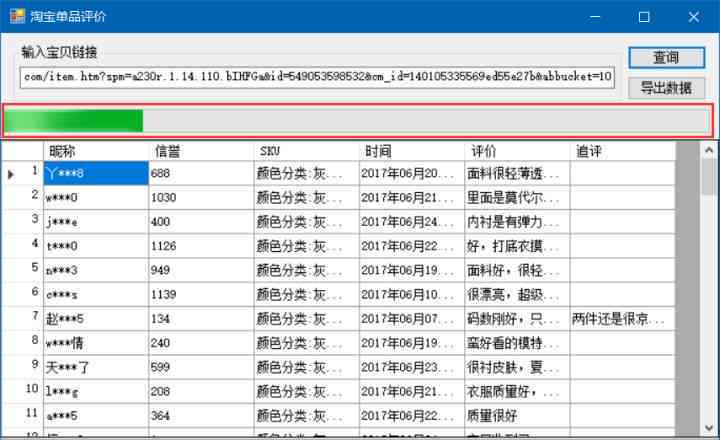Click the credit value 240
This screenshot has height=440, width=720.
tap(201, 344)
